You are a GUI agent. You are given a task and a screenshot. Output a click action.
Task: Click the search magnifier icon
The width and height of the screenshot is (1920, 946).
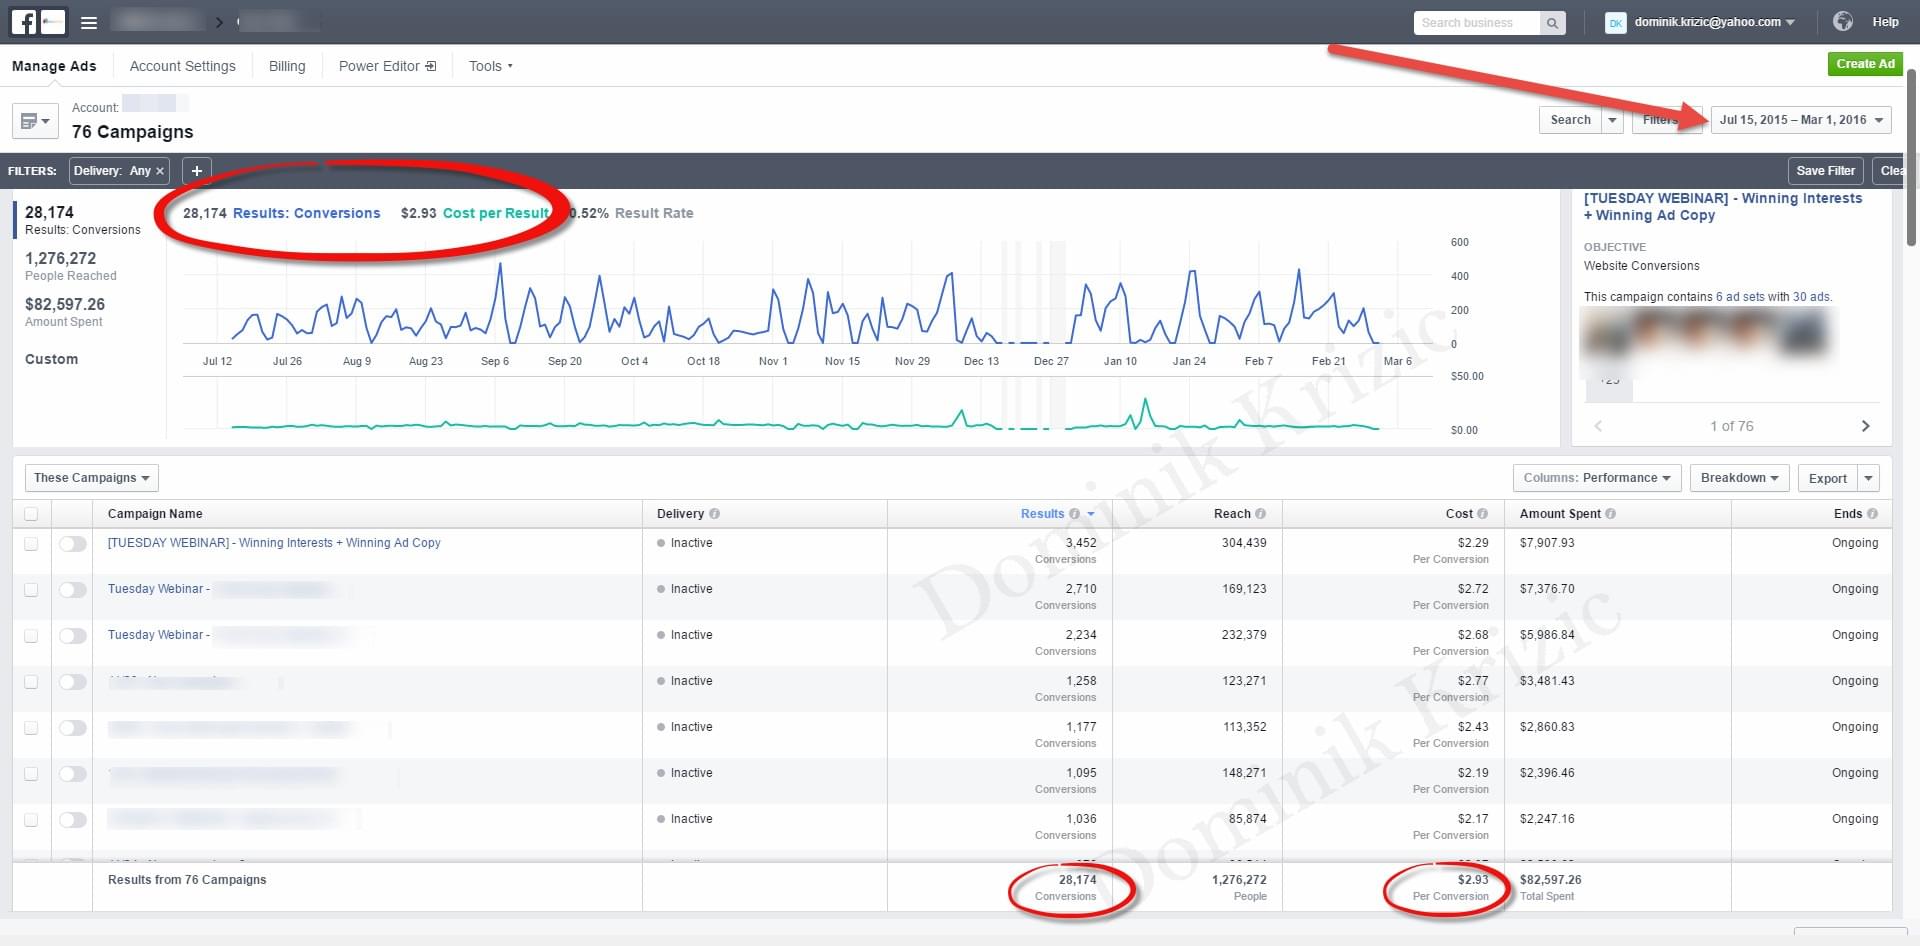(1552, 23)
